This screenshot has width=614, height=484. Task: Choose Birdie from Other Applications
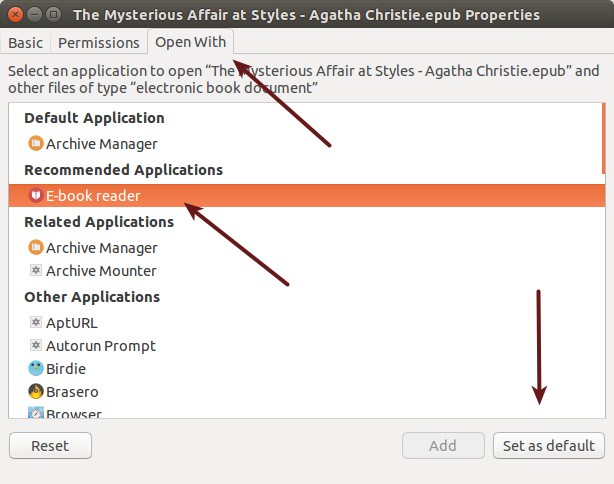[x=307, y=368]
